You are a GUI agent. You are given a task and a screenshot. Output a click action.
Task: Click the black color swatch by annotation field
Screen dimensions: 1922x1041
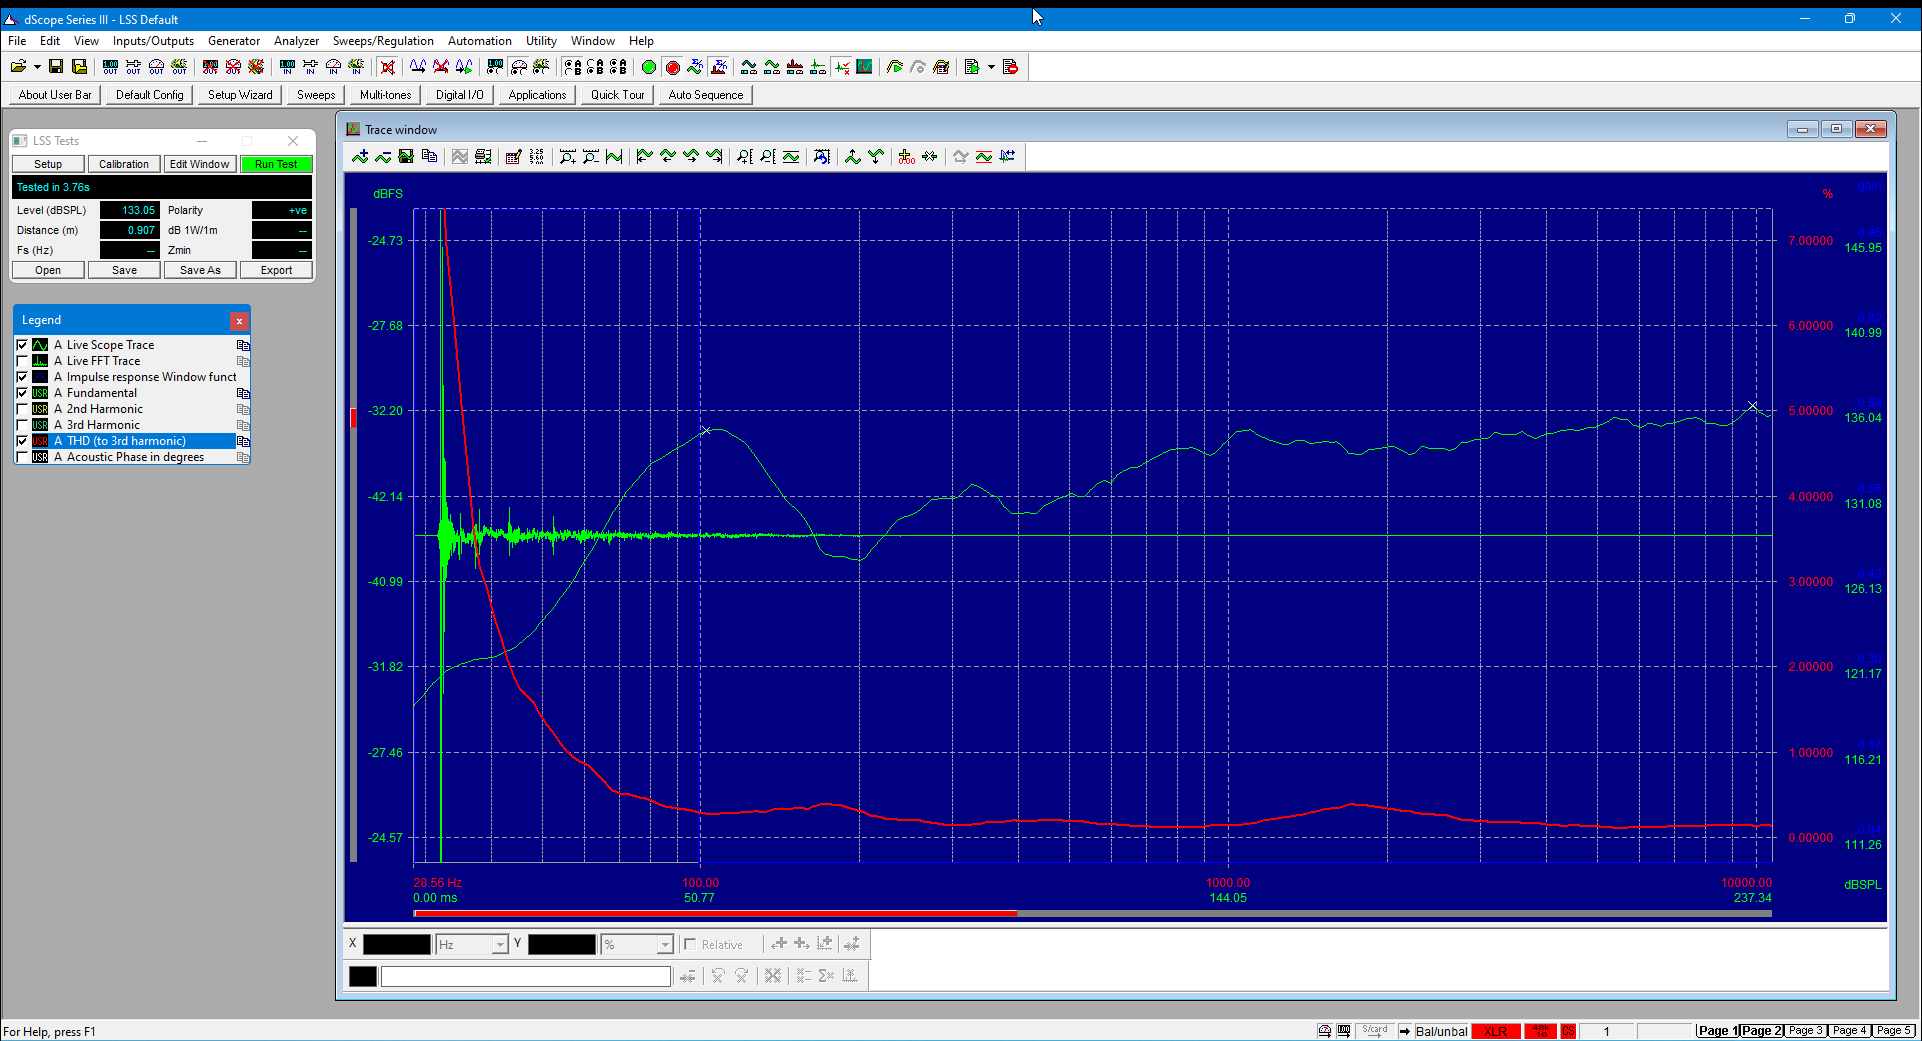(363, 976)
